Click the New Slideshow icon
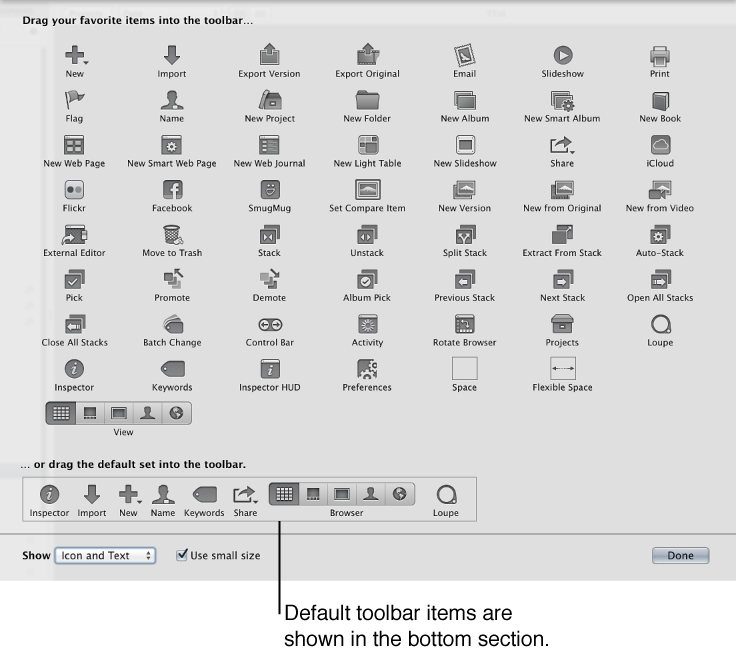This screenshot has height=658, width=736. coord(465,145)
